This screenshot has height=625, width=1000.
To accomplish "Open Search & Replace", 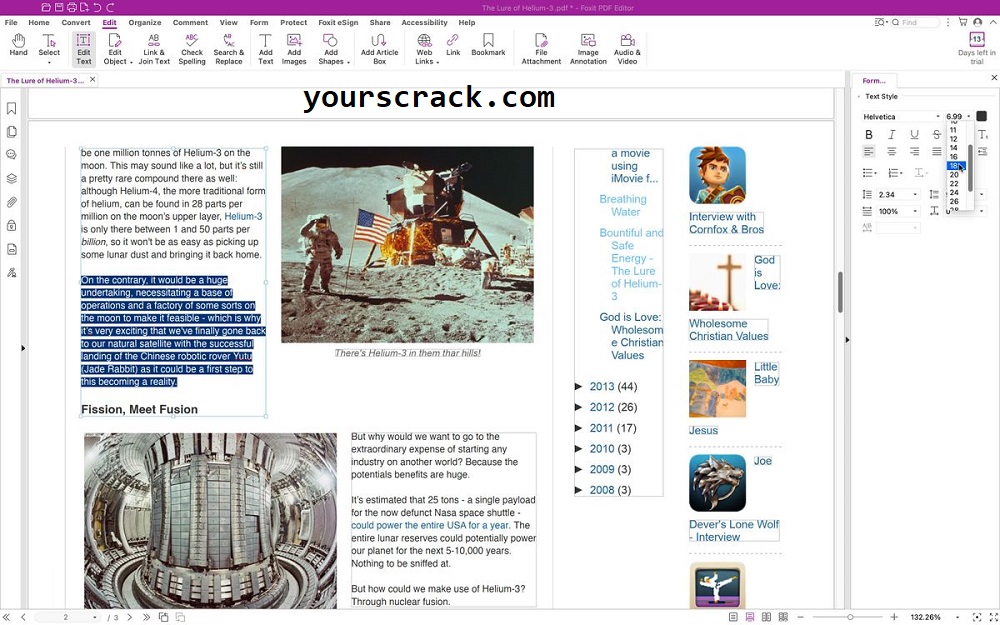I will [x=229, y=49].
